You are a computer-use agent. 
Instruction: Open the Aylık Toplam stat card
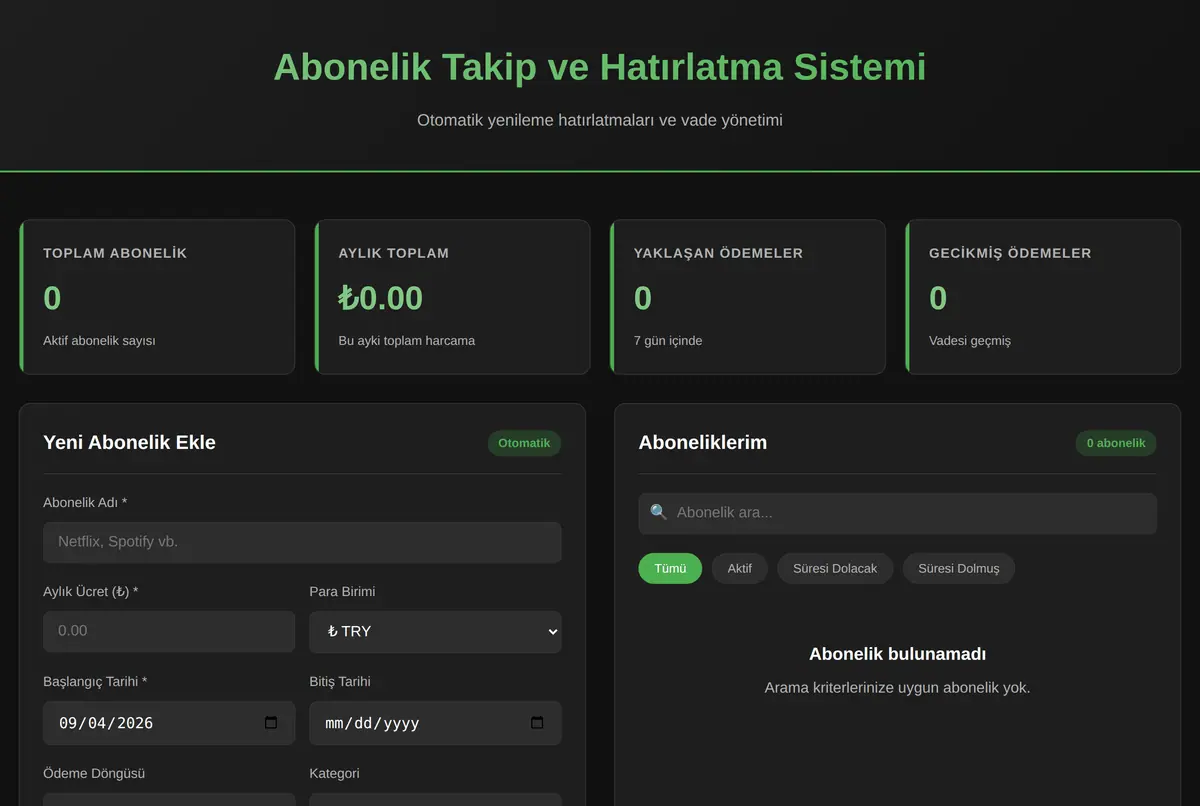452,297
